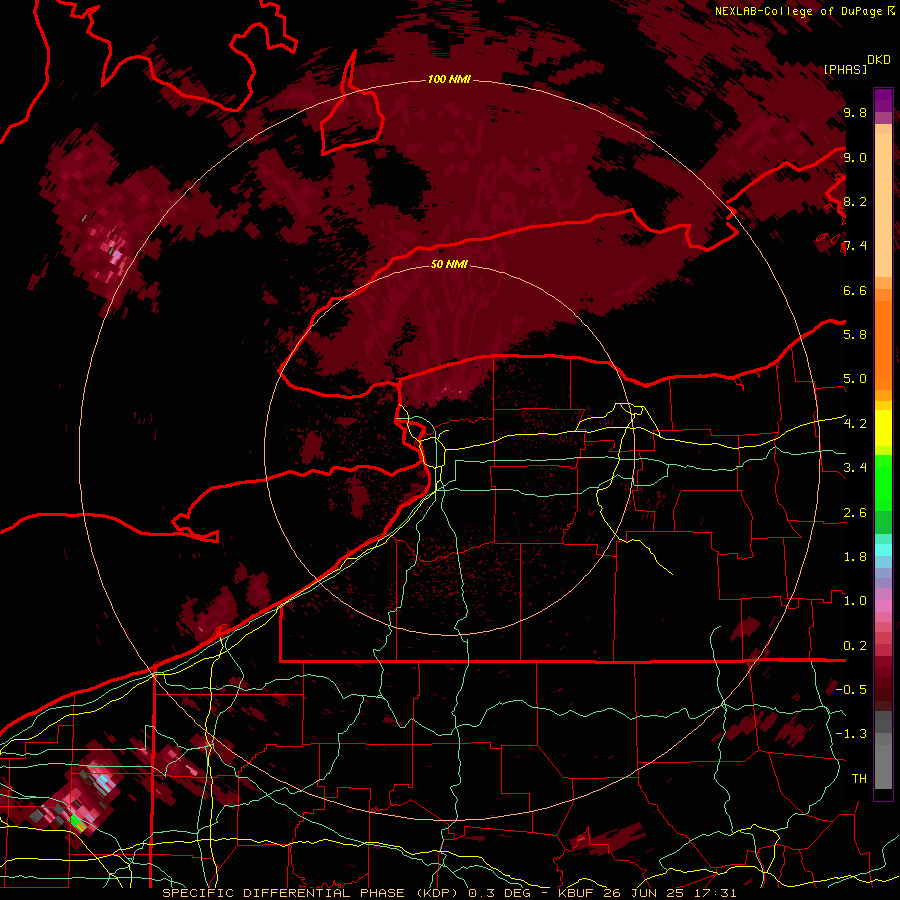The width and height of the screenshot is (900, 900).
Task: Click the 100 NMI range ring label
Action: (449, 79)
